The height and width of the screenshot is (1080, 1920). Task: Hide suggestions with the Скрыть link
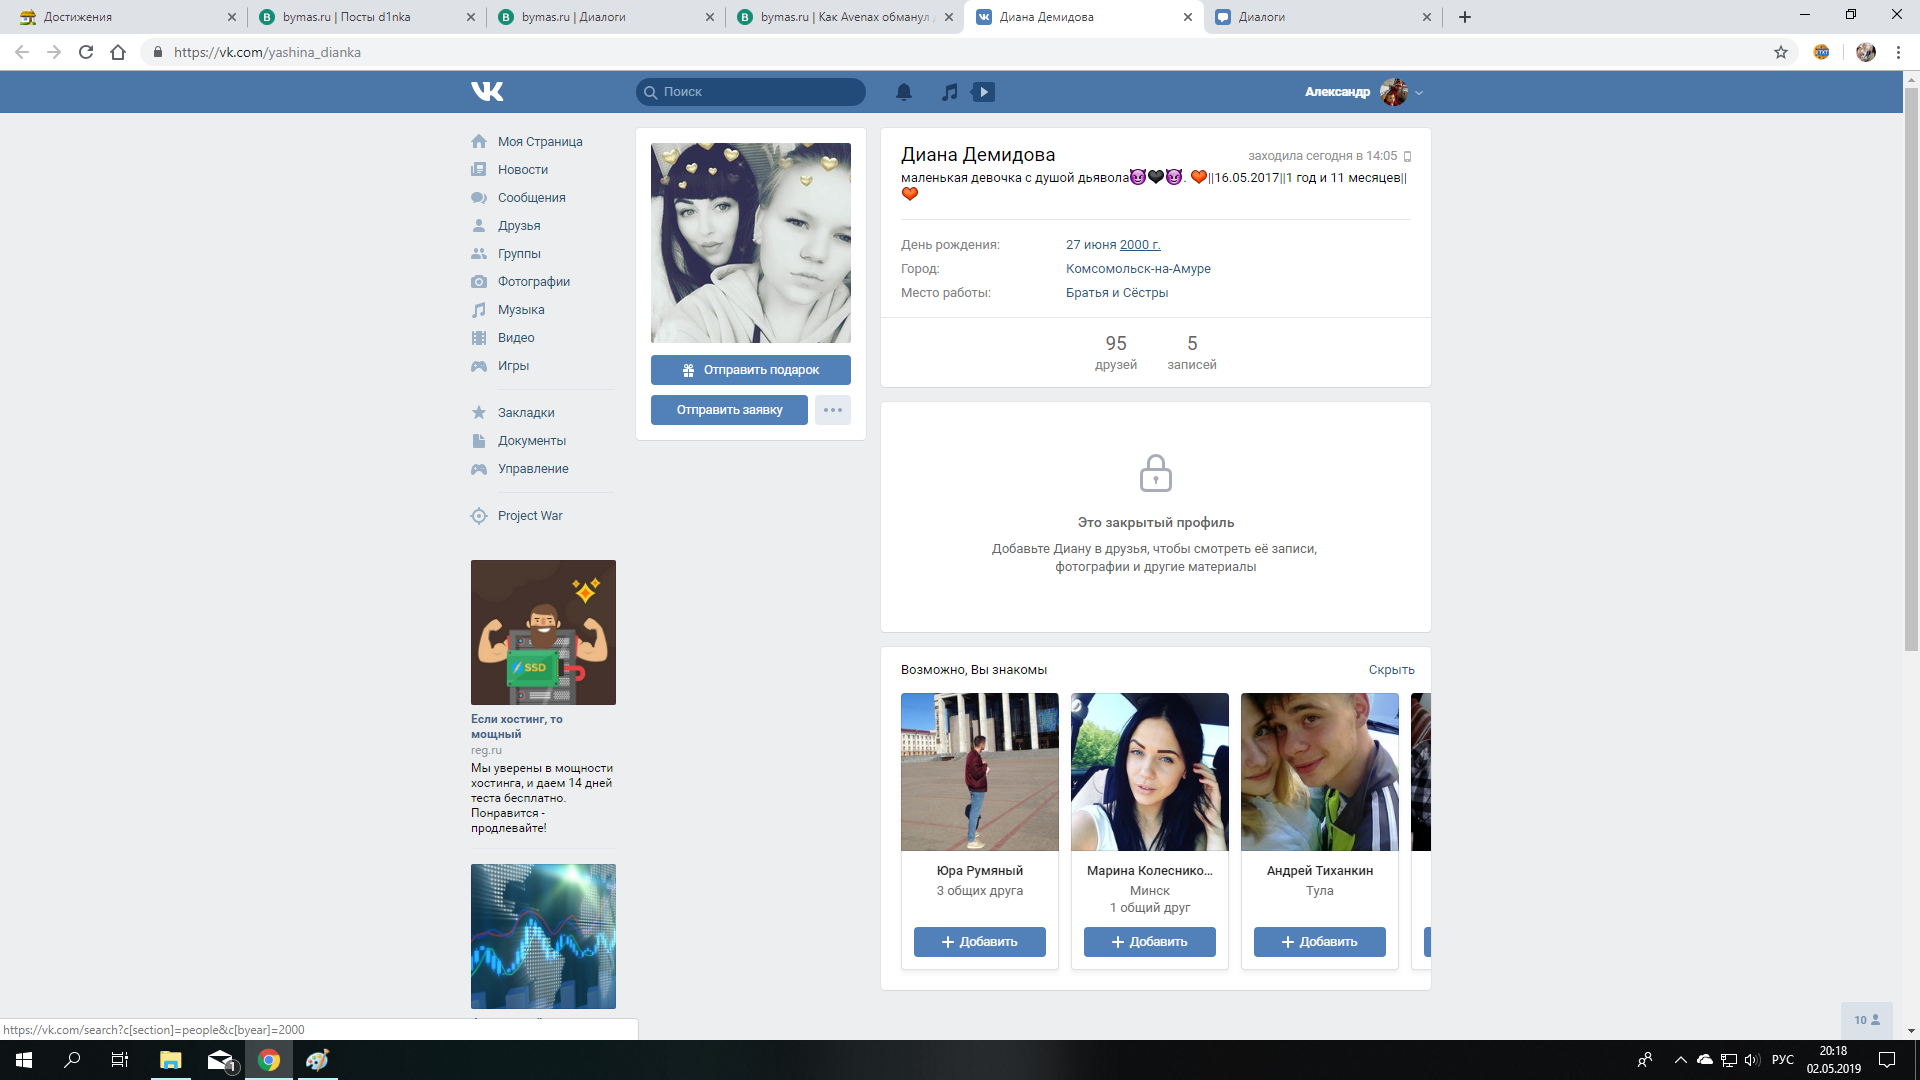coord(1391,670)
